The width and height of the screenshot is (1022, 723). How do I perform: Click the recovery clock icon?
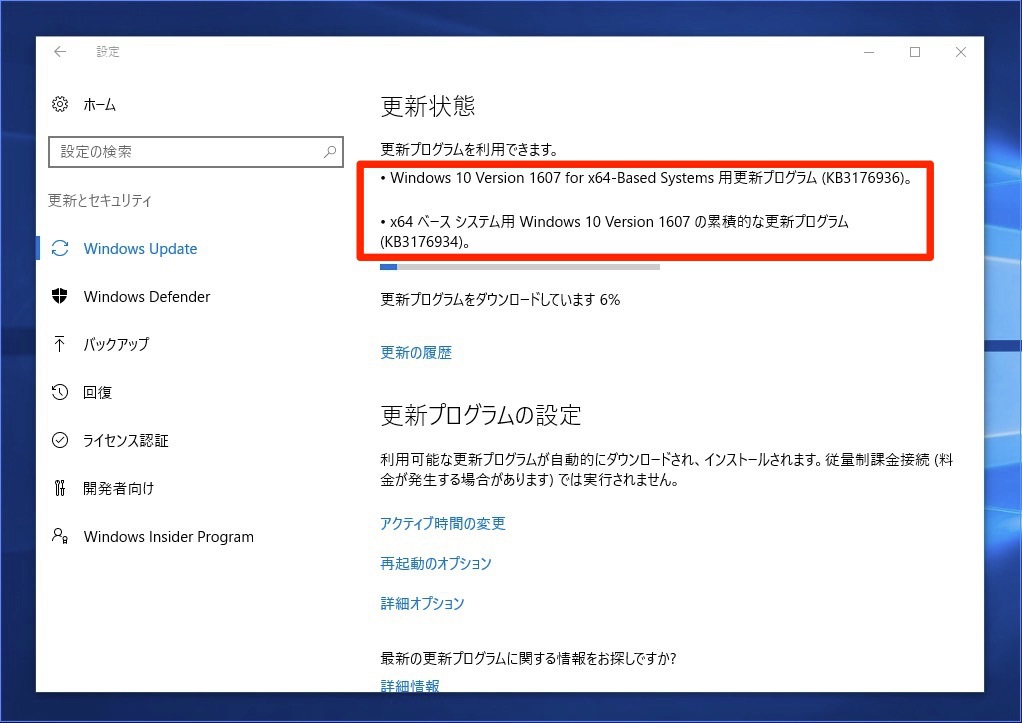tap(60, 392)
